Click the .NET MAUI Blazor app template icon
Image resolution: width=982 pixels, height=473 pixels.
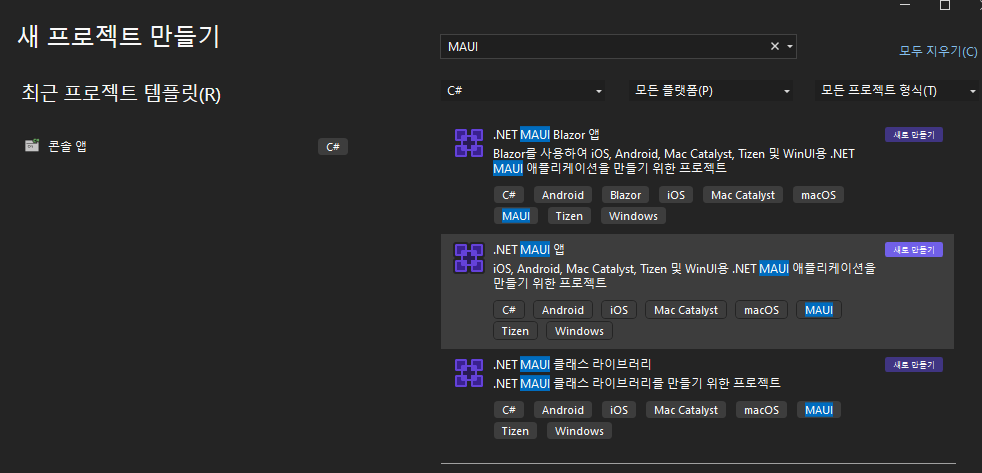tap(468, 143)
